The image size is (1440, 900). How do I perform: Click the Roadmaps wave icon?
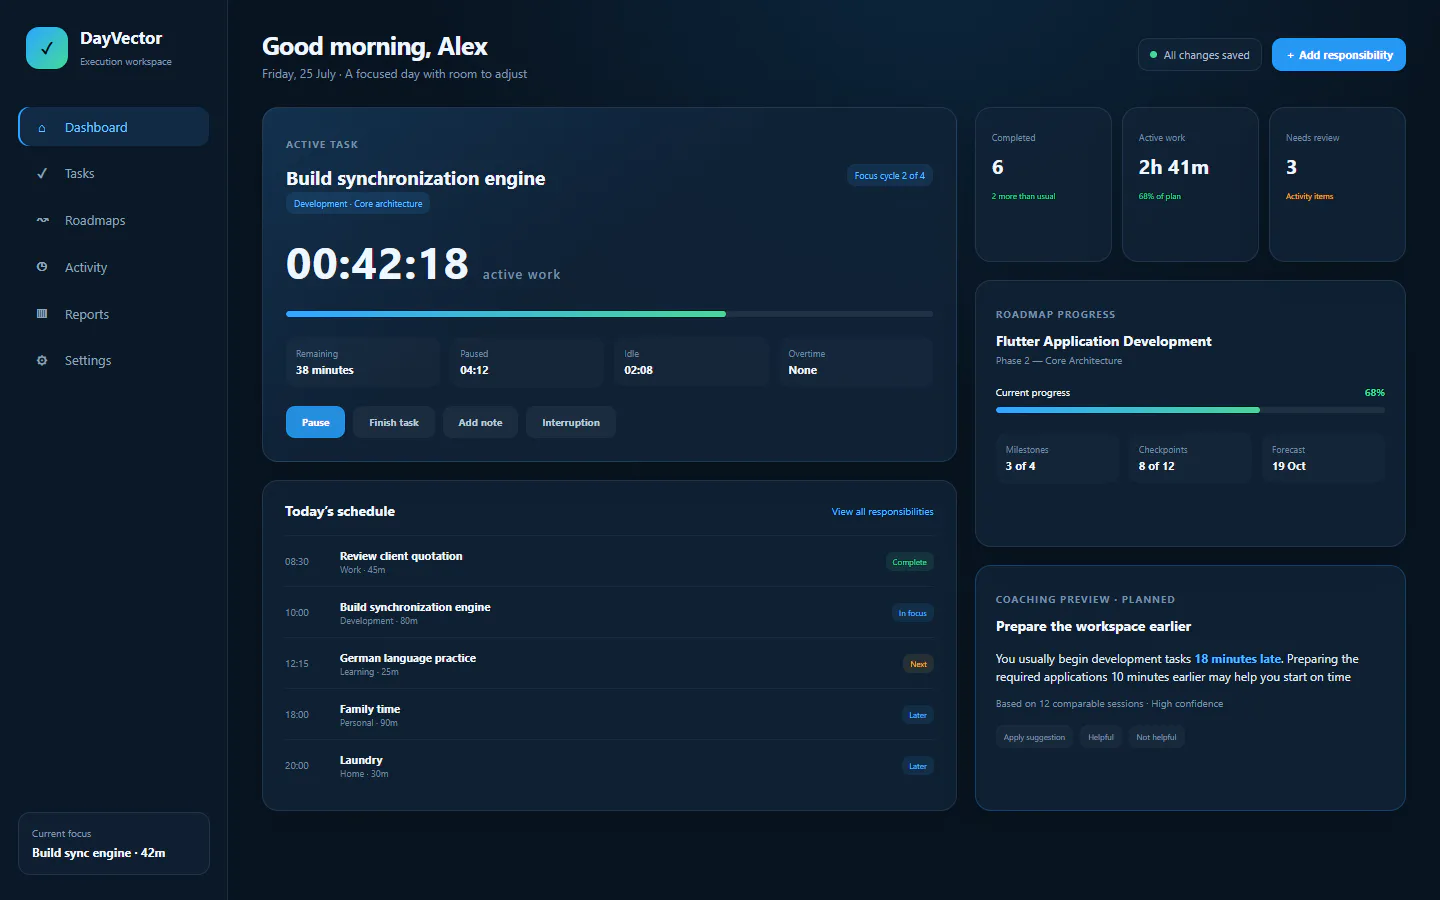pos(42,220)
